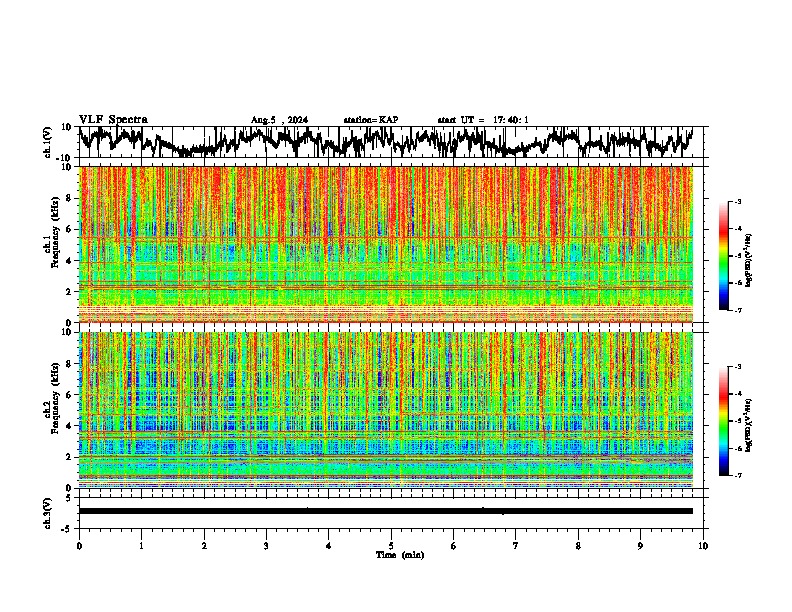Select tick label 7 on the time axis
This screenshot has height=612, width=792.
click(x=516, y=546)
